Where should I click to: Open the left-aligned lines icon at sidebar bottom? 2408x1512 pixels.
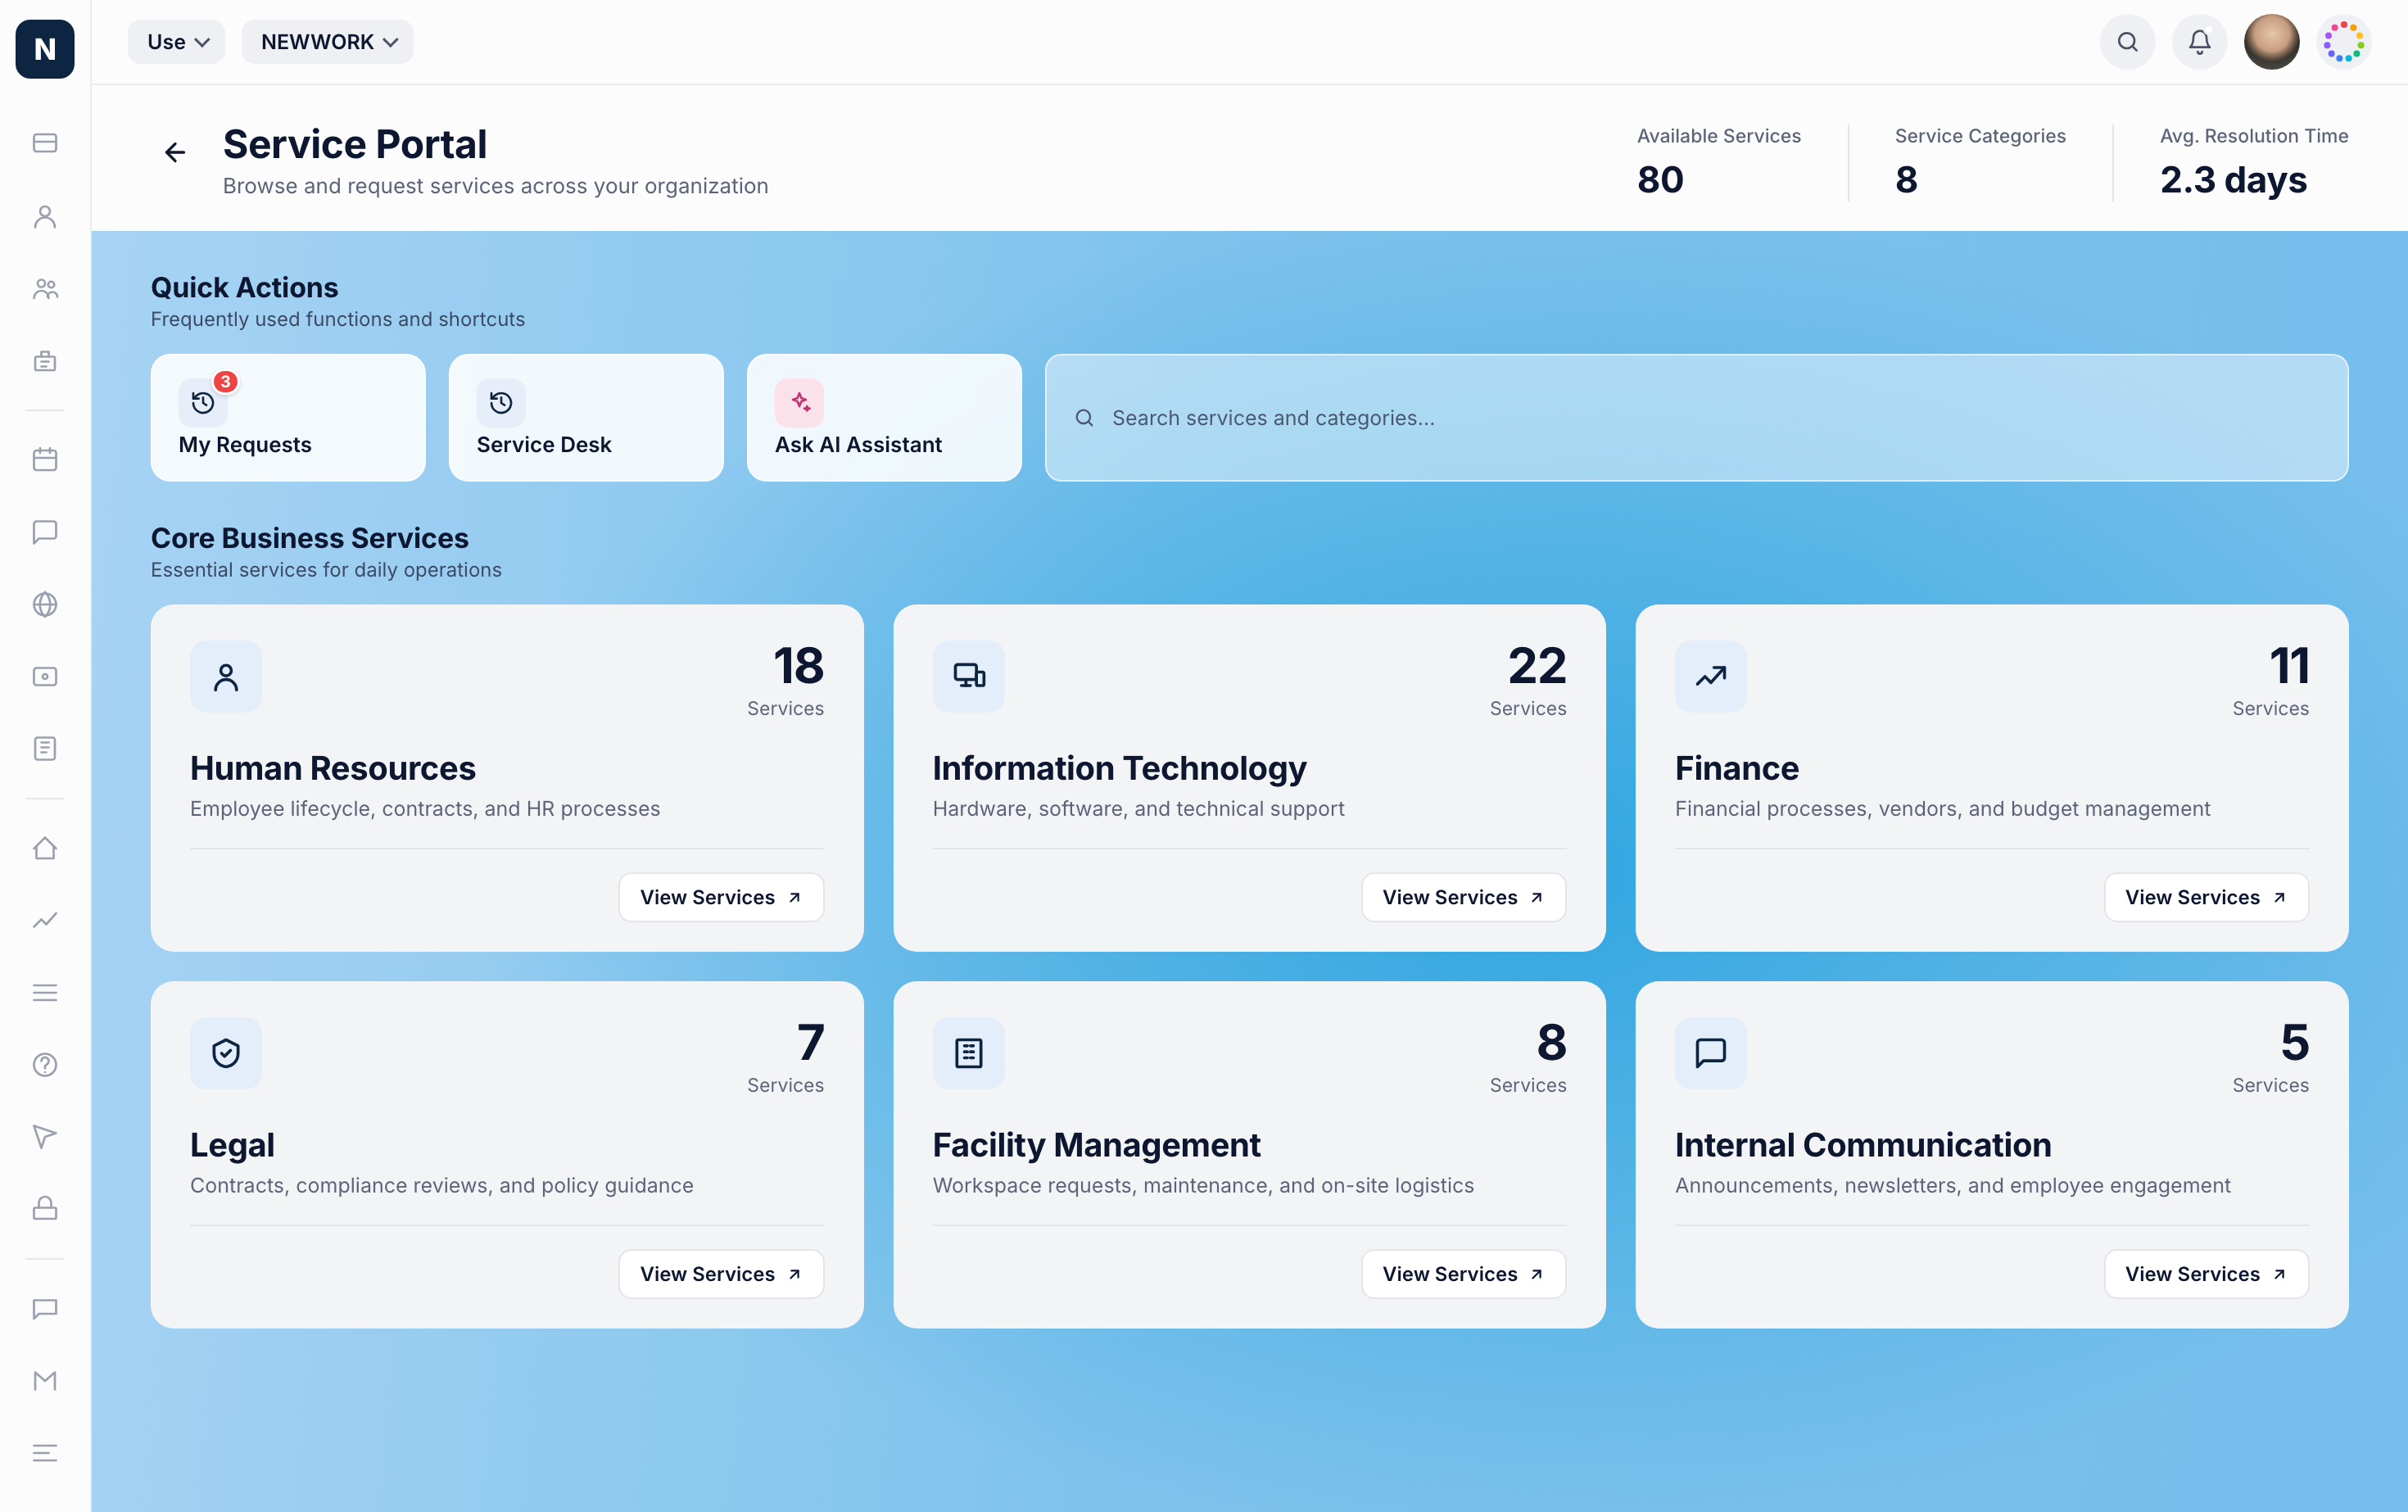click(x=45, y=1453)
